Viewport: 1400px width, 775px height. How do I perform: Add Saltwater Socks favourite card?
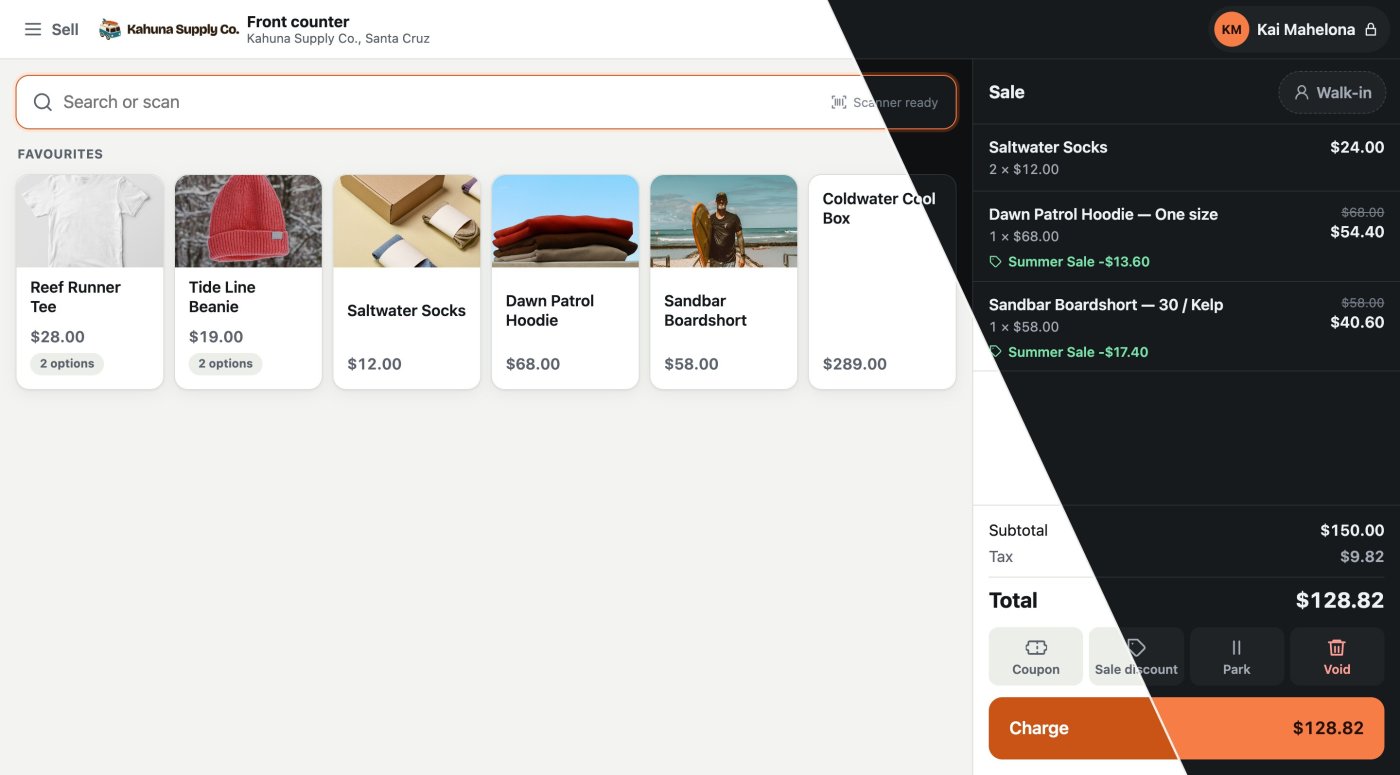[x=407, y=282]
